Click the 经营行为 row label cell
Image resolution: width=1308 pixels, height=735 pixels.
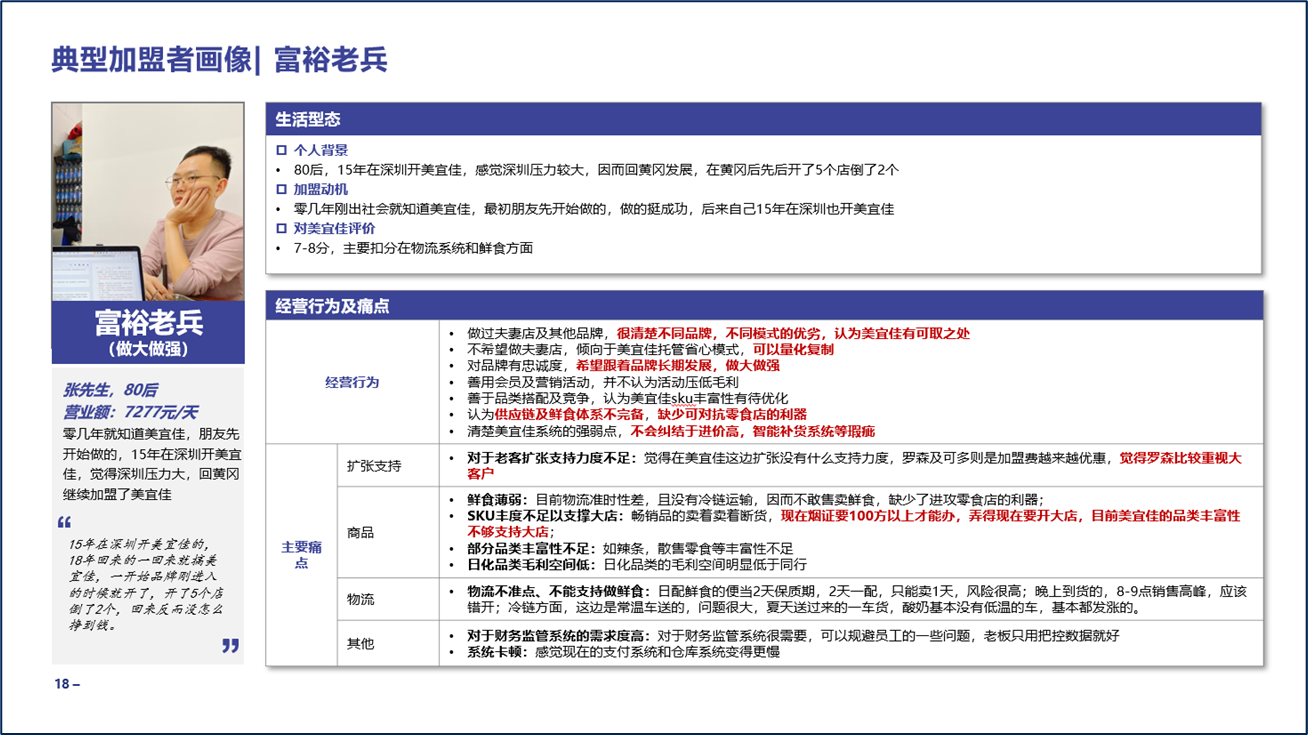[352, 383]
